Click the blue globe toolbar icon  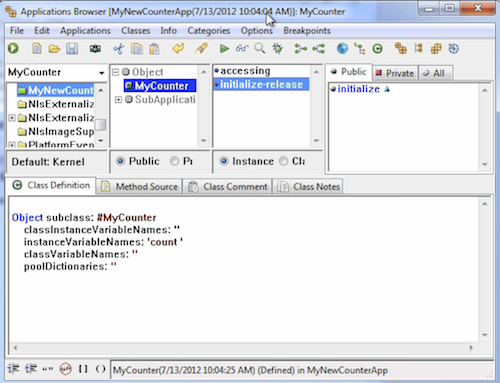click(342, 49)
